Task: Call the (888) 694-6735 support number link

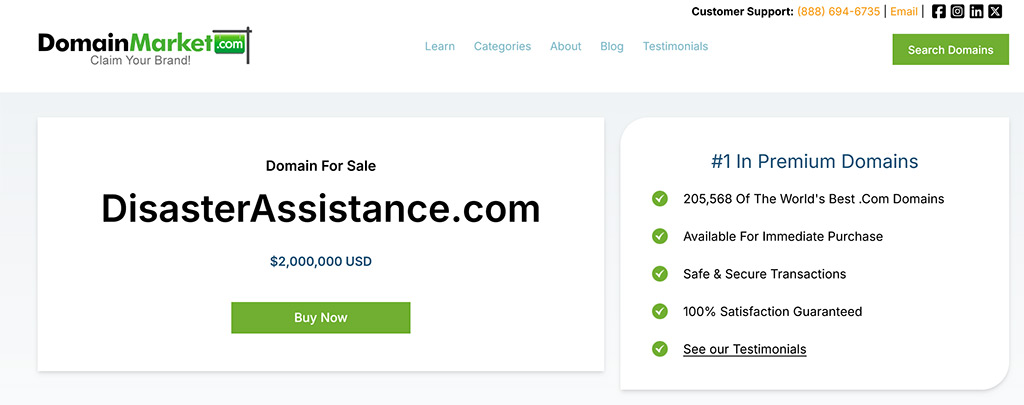Action: (838, 12)
